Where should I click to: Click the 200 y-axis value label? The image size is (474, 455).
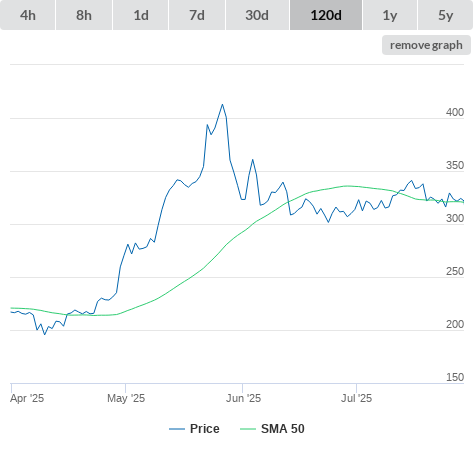[x=455, y=324]
